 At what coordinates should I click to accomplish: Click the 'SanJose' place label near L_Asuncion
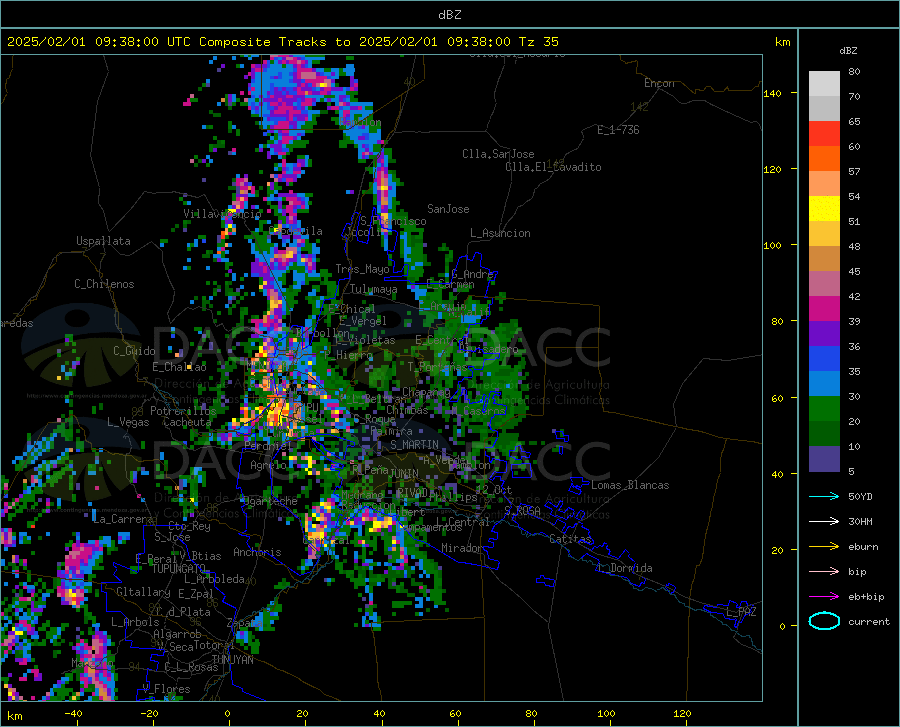pyautogui.click(x=448, y=209)
